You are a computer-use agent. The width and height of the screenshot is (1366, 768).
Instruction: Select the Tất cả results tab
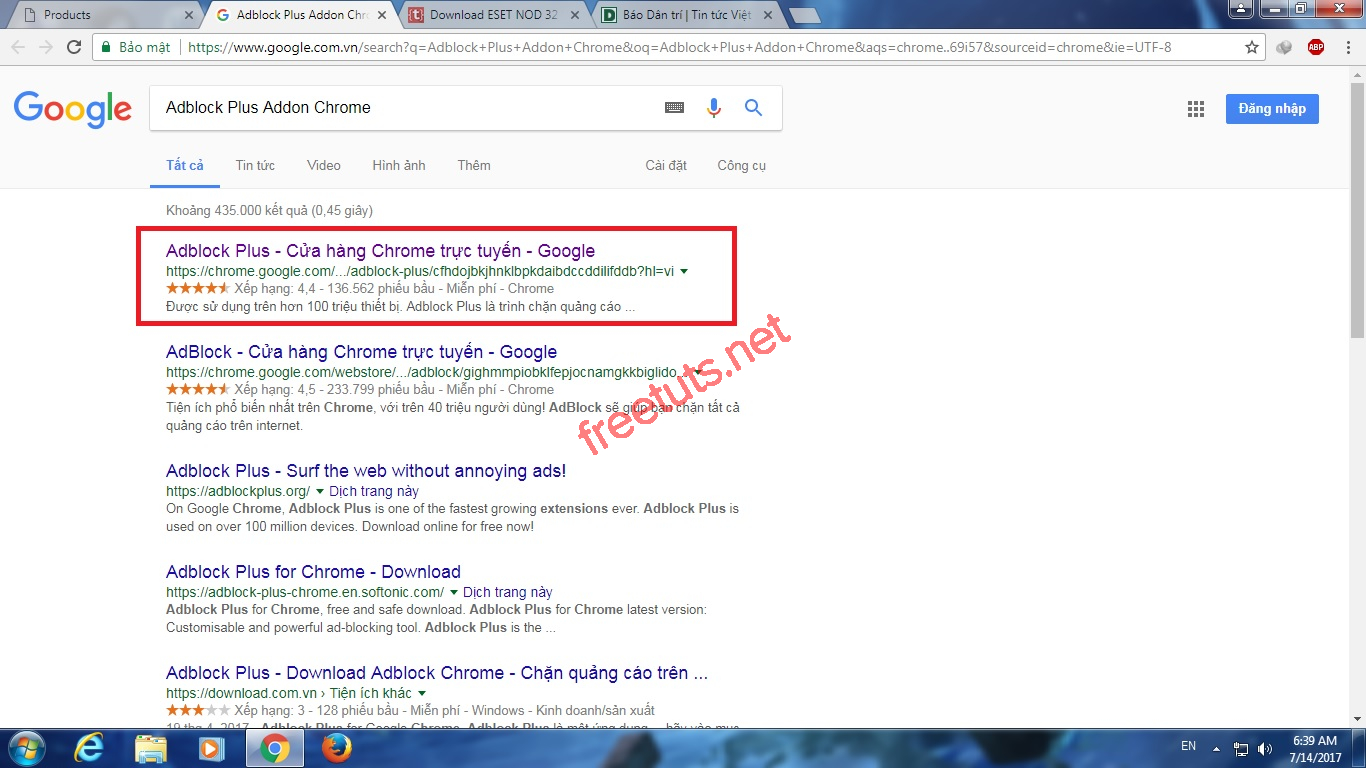pos(185,165)
